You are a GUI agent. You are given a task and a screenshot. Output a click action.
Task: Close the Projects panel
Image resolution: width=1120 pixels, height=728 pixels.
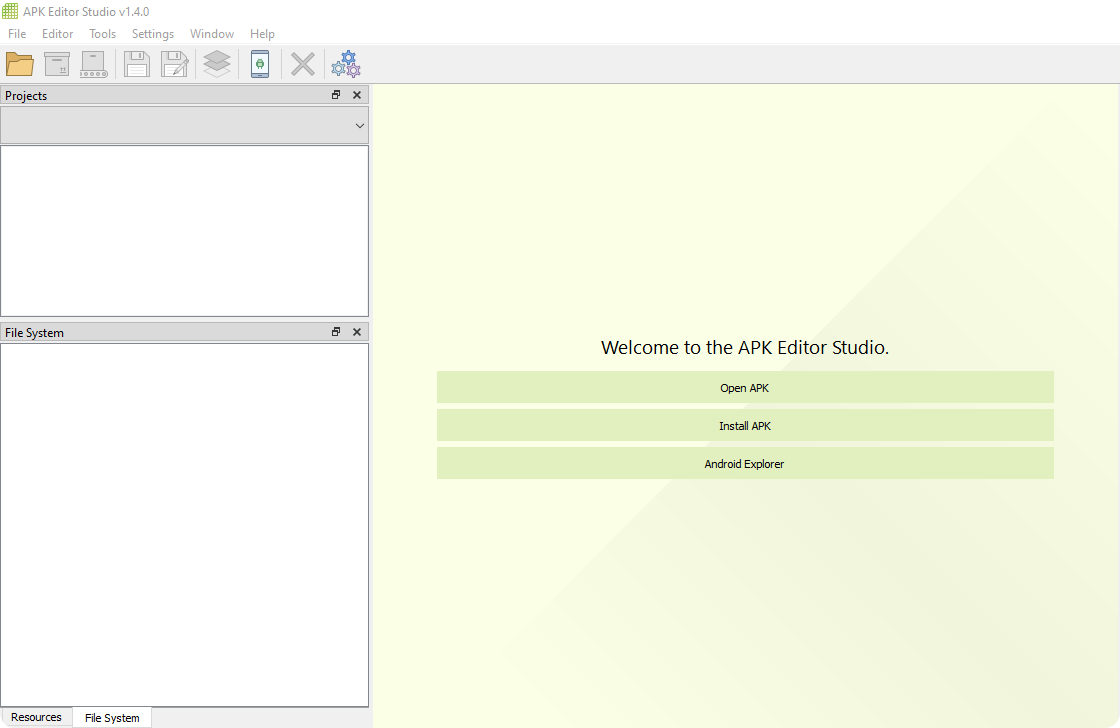coord(357,95)
